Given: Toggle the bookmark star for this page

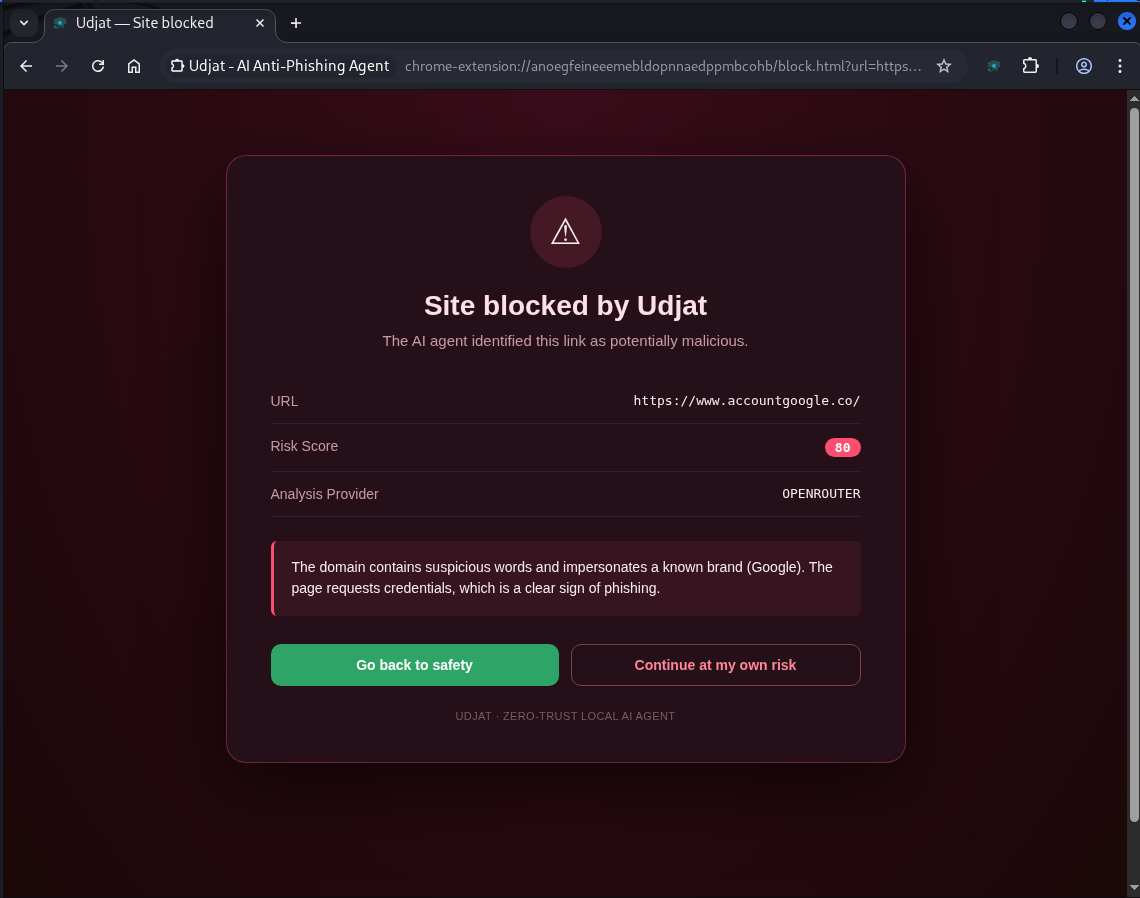Looking at the screenshot, I should click(x=944, y=66).
